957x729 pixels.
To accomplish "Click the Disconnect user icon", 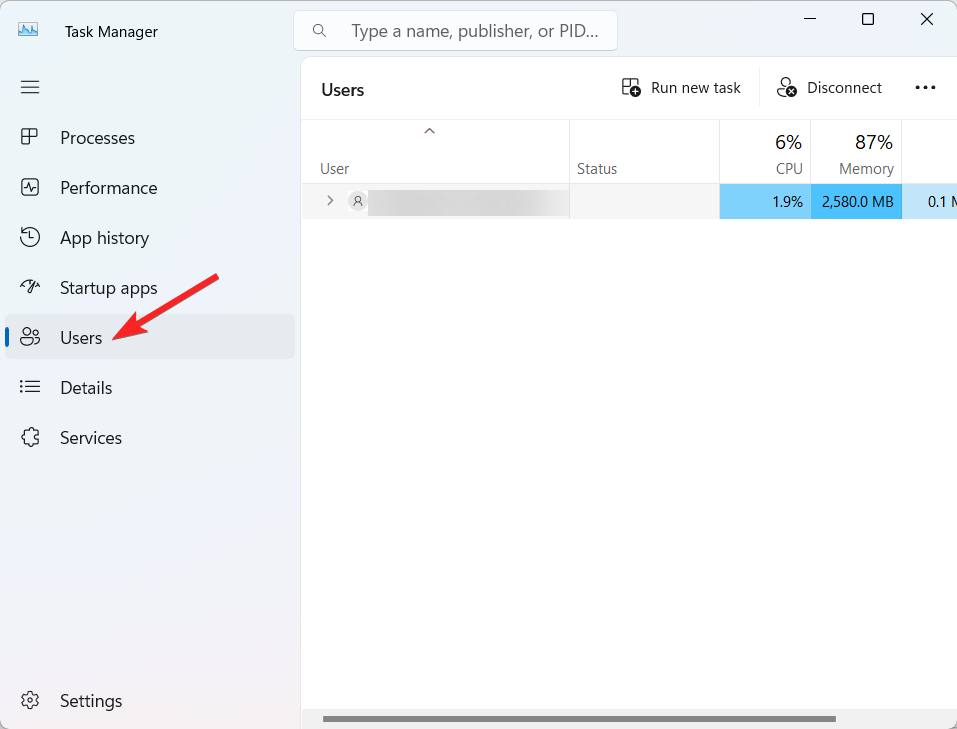I will click(x=786, y=87).
